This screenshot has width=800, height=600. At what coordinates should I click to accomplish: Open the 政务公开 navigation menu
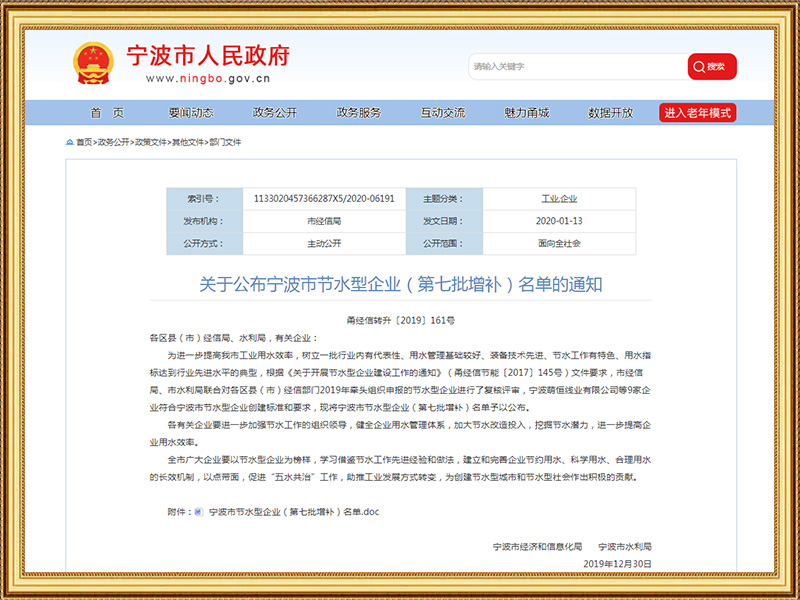[274, 113]
